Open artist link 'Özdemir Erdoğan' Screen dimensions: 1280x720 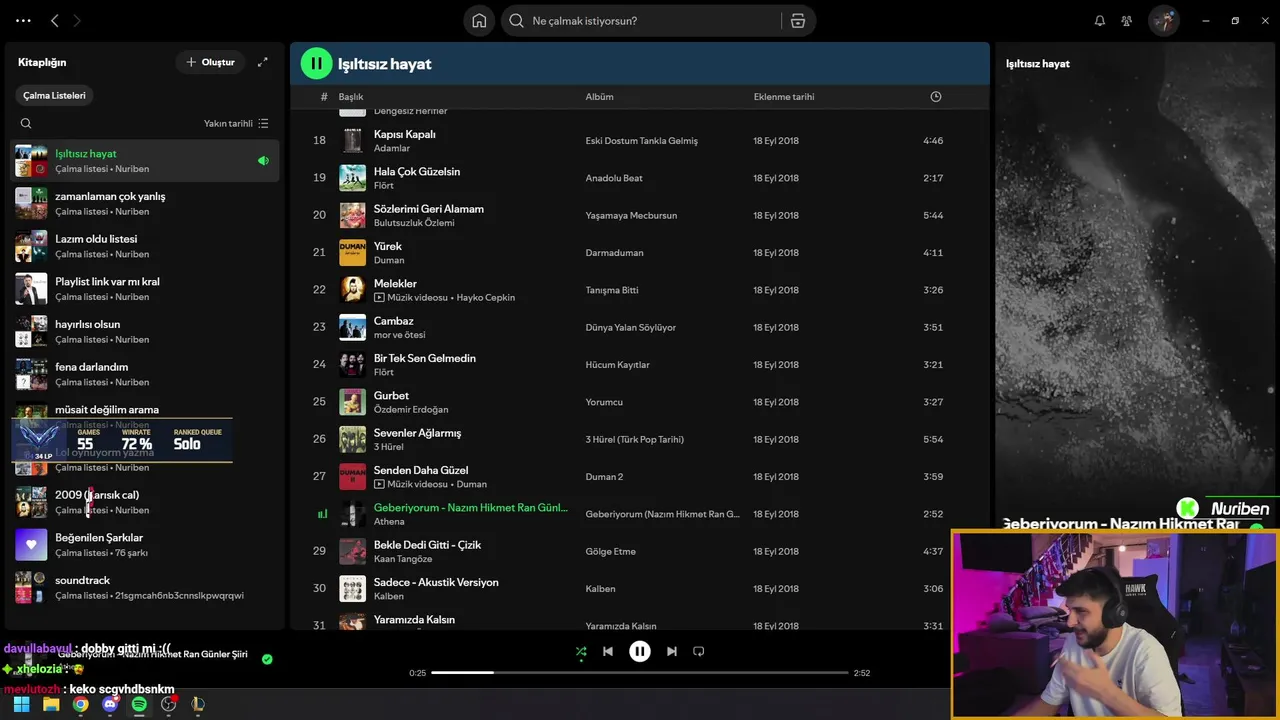(411, 410)
